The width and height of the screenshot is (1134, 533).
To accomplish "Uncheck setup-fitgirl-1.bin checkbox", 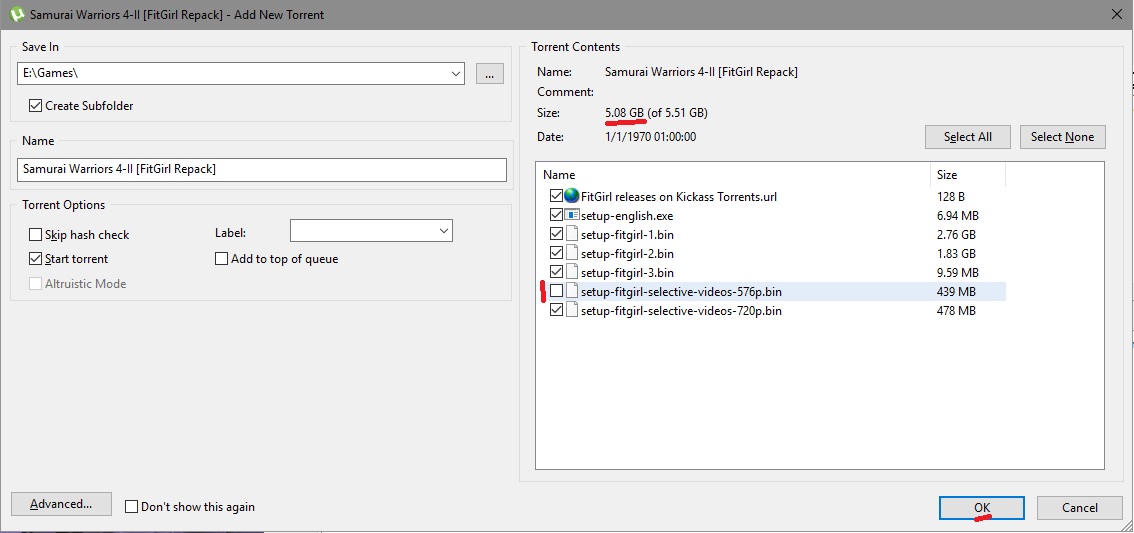I will (555, 234).
